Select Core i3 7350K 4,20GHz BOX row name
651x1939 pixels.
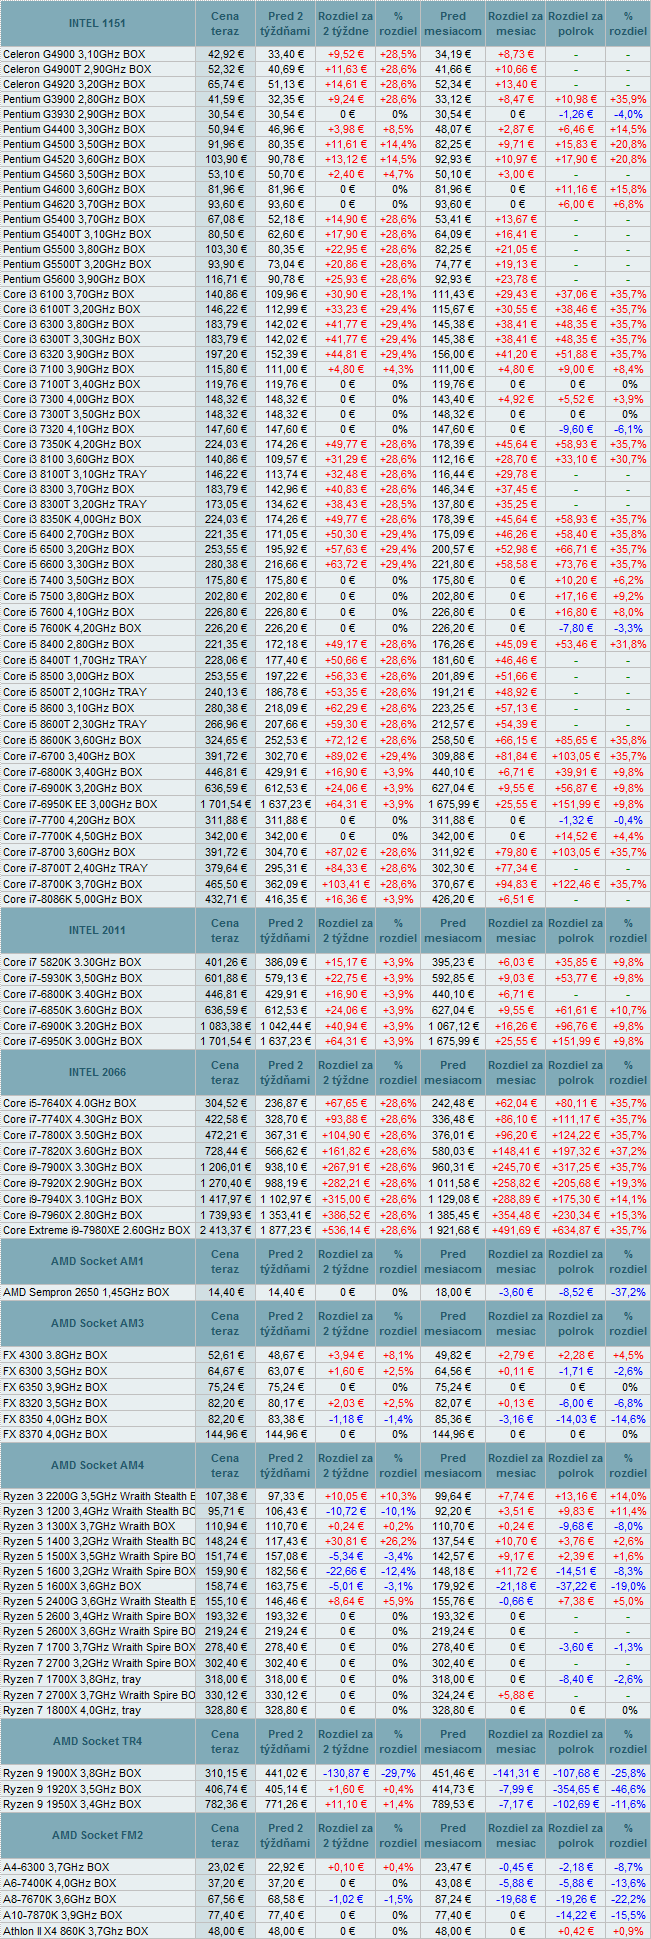(71, 444)
